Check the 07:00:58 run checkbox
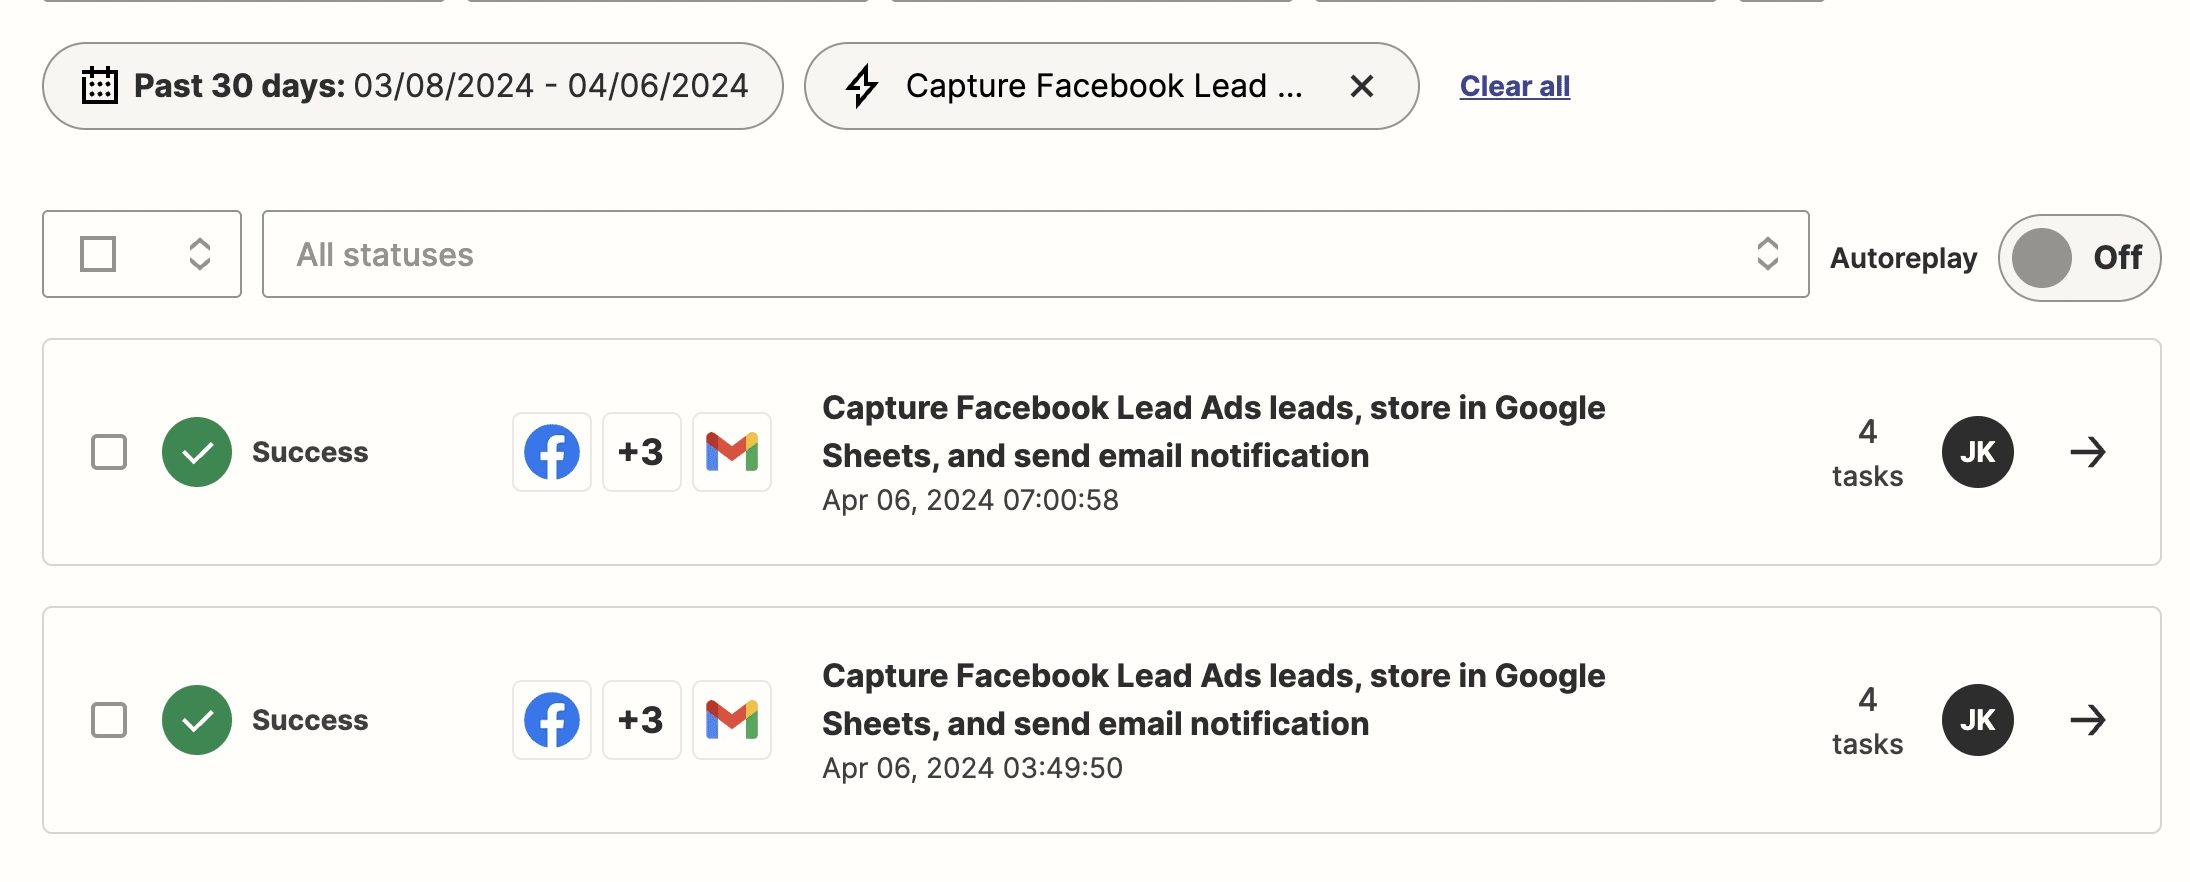 109,452
